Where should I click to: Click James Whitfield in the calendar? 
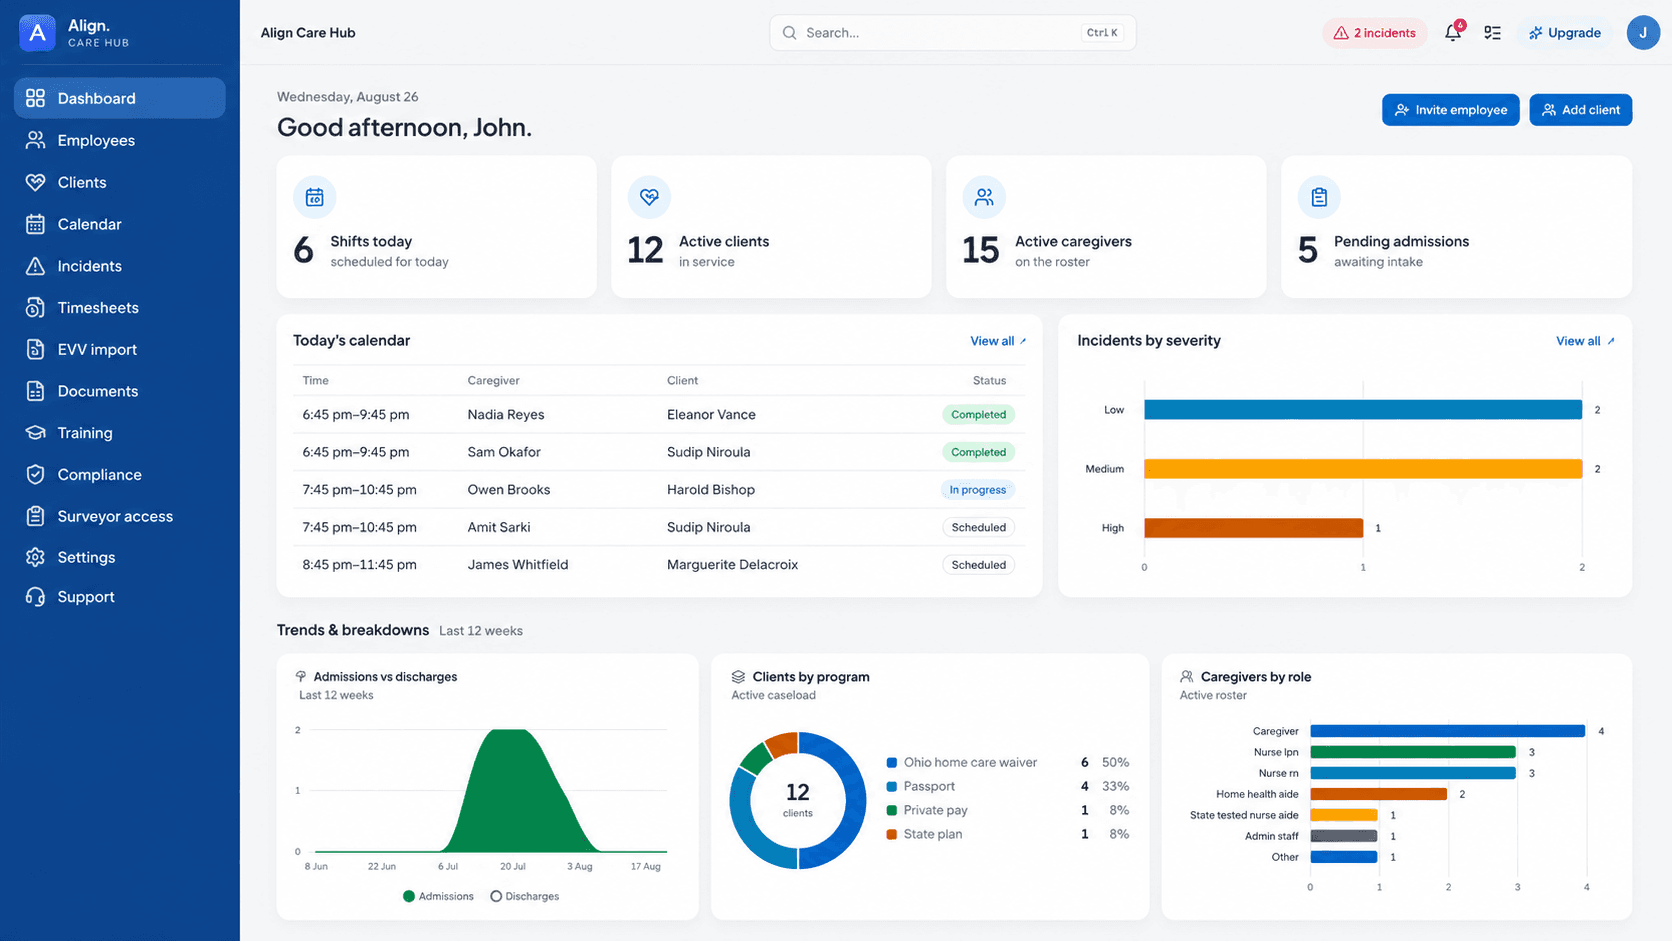(x=518, y=565)
